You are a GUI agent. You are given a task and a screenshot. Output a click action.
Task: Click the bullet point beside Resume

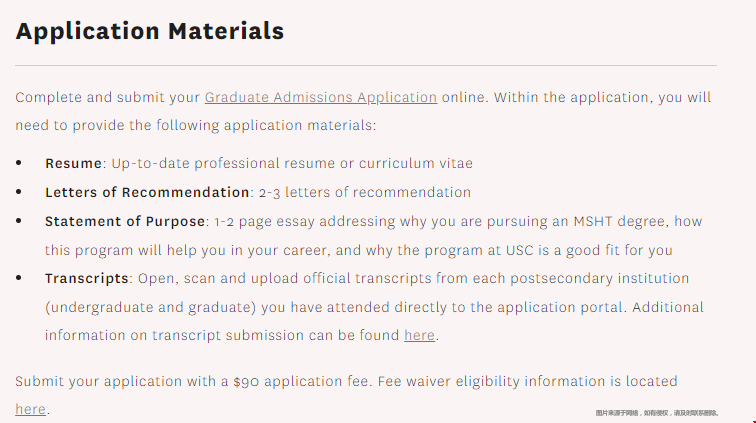click(x=19, y=163)
